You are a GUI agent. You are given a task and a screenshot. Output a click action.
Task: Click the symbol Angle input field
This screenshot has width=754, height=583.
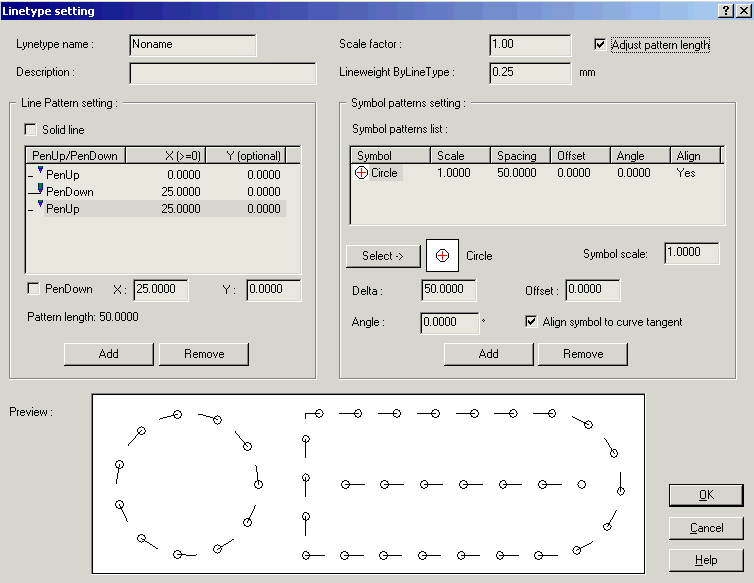pyautogui.click(x=450, y=323)
